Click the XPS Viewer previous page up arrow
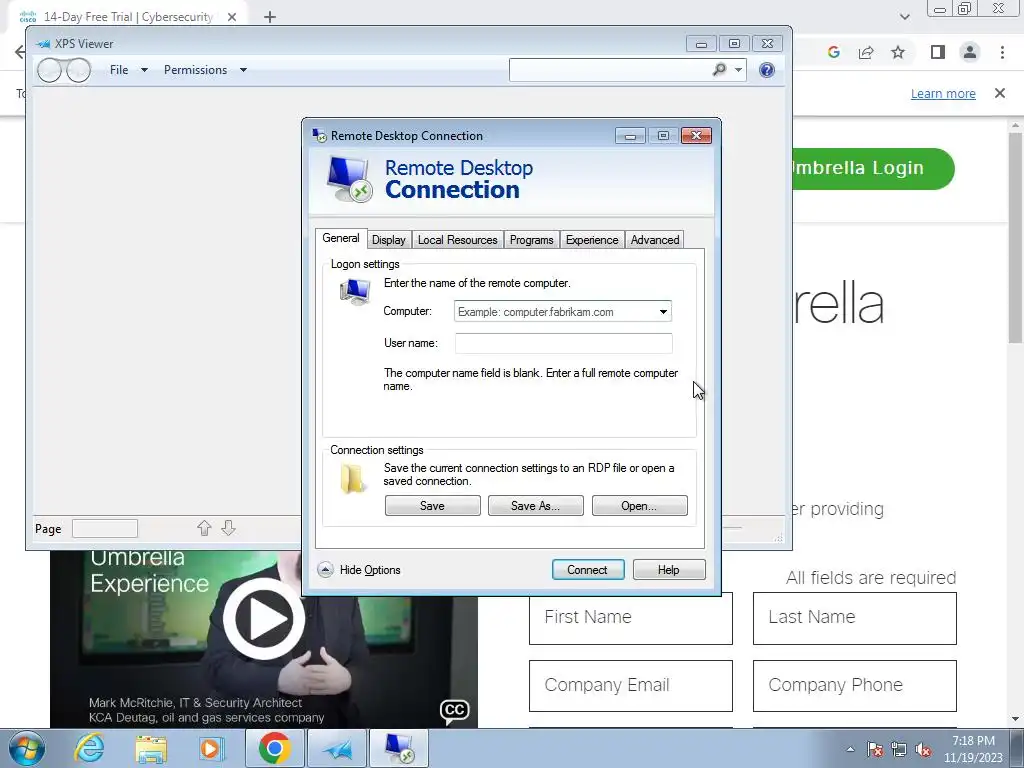This screenshot has height=768, width=1024. pos(204,528)
